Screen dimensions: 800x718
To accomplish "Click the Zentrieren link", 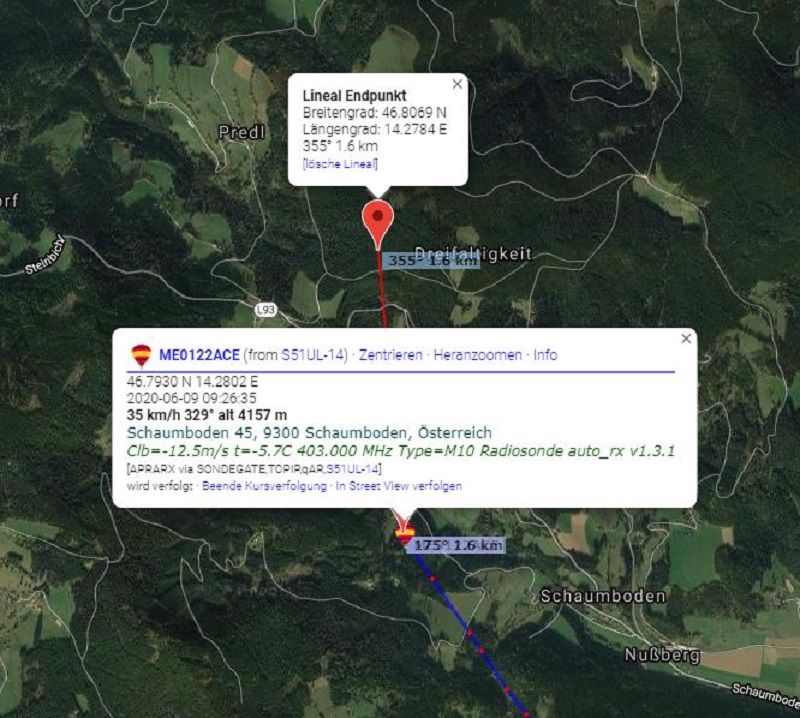I will click(390, 355).
